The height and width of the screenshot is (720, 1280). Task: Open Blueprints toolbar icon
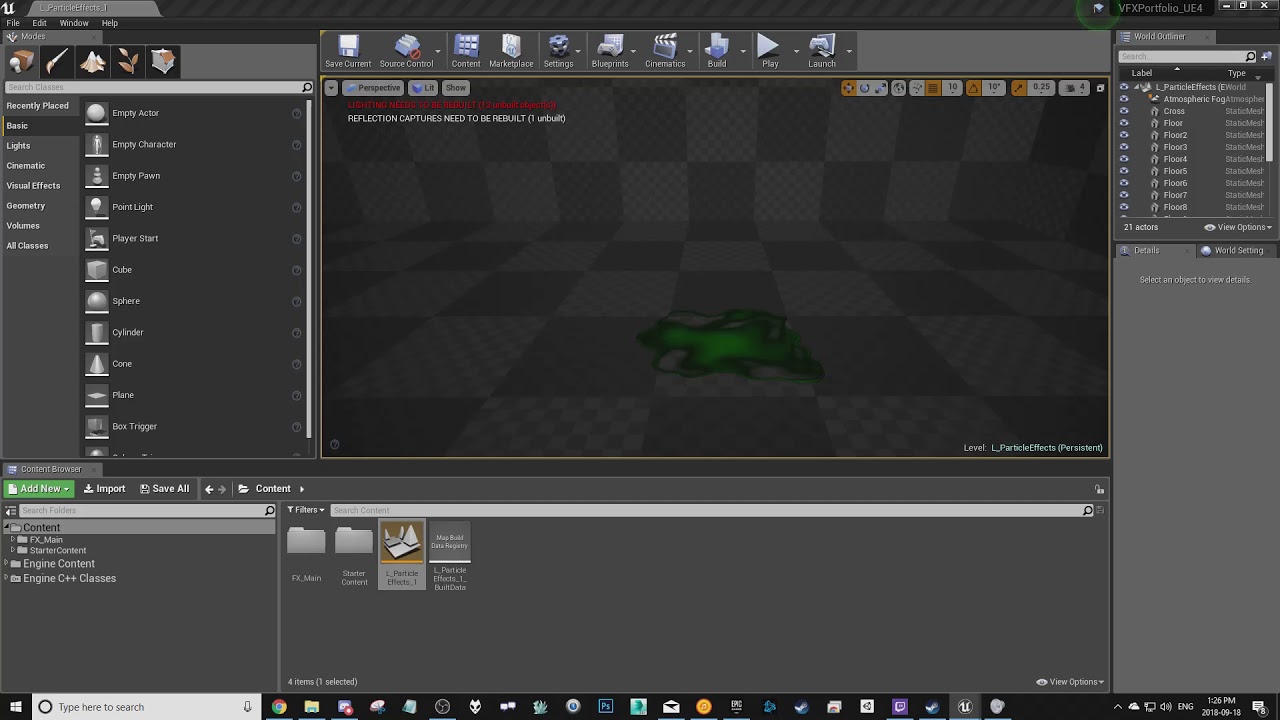click(x=610, y=51)
